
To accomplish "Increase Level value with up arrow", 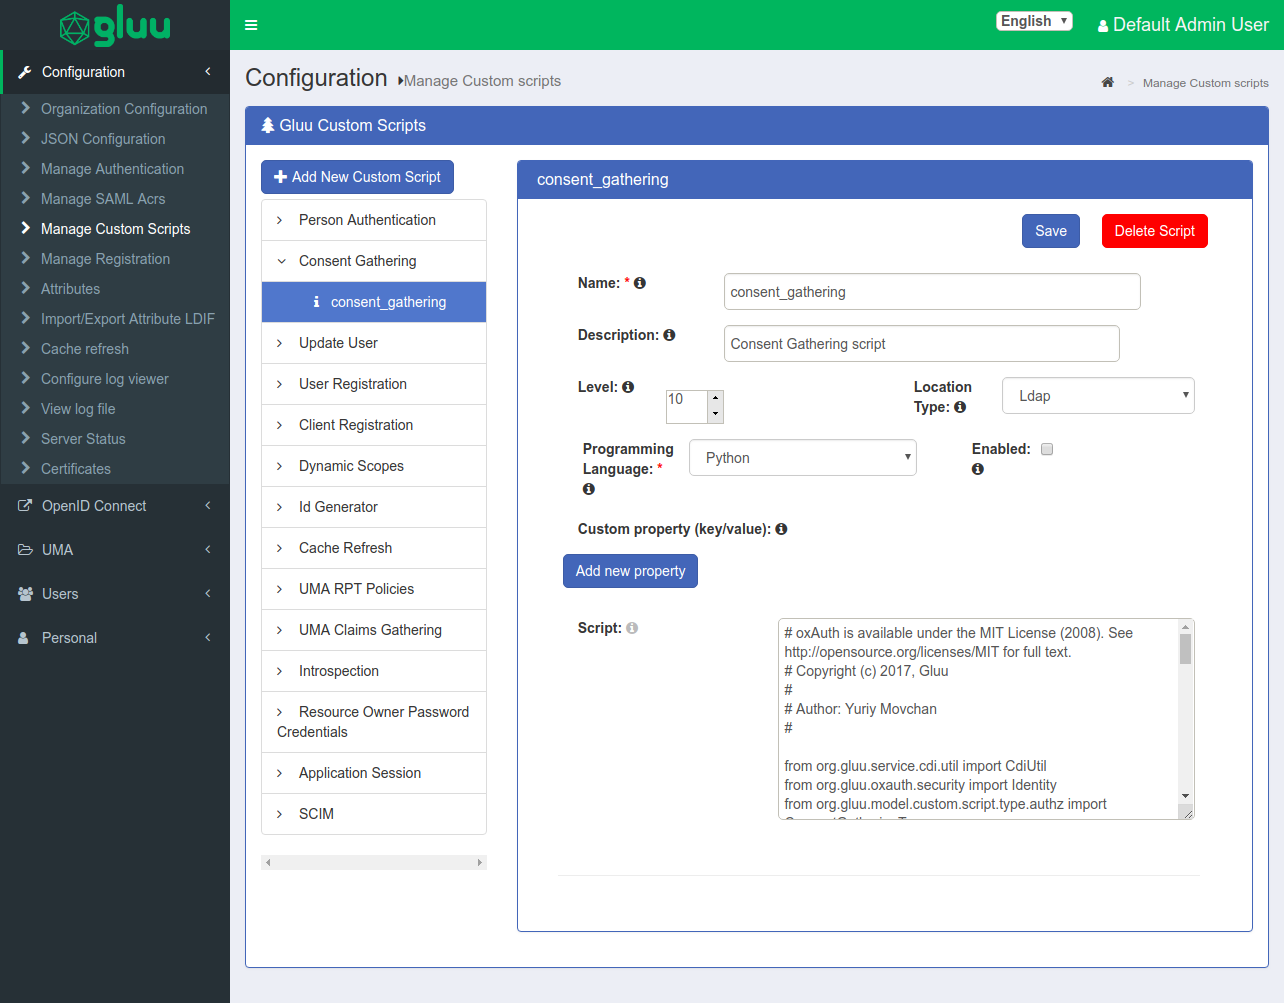I will click(715, 398).
